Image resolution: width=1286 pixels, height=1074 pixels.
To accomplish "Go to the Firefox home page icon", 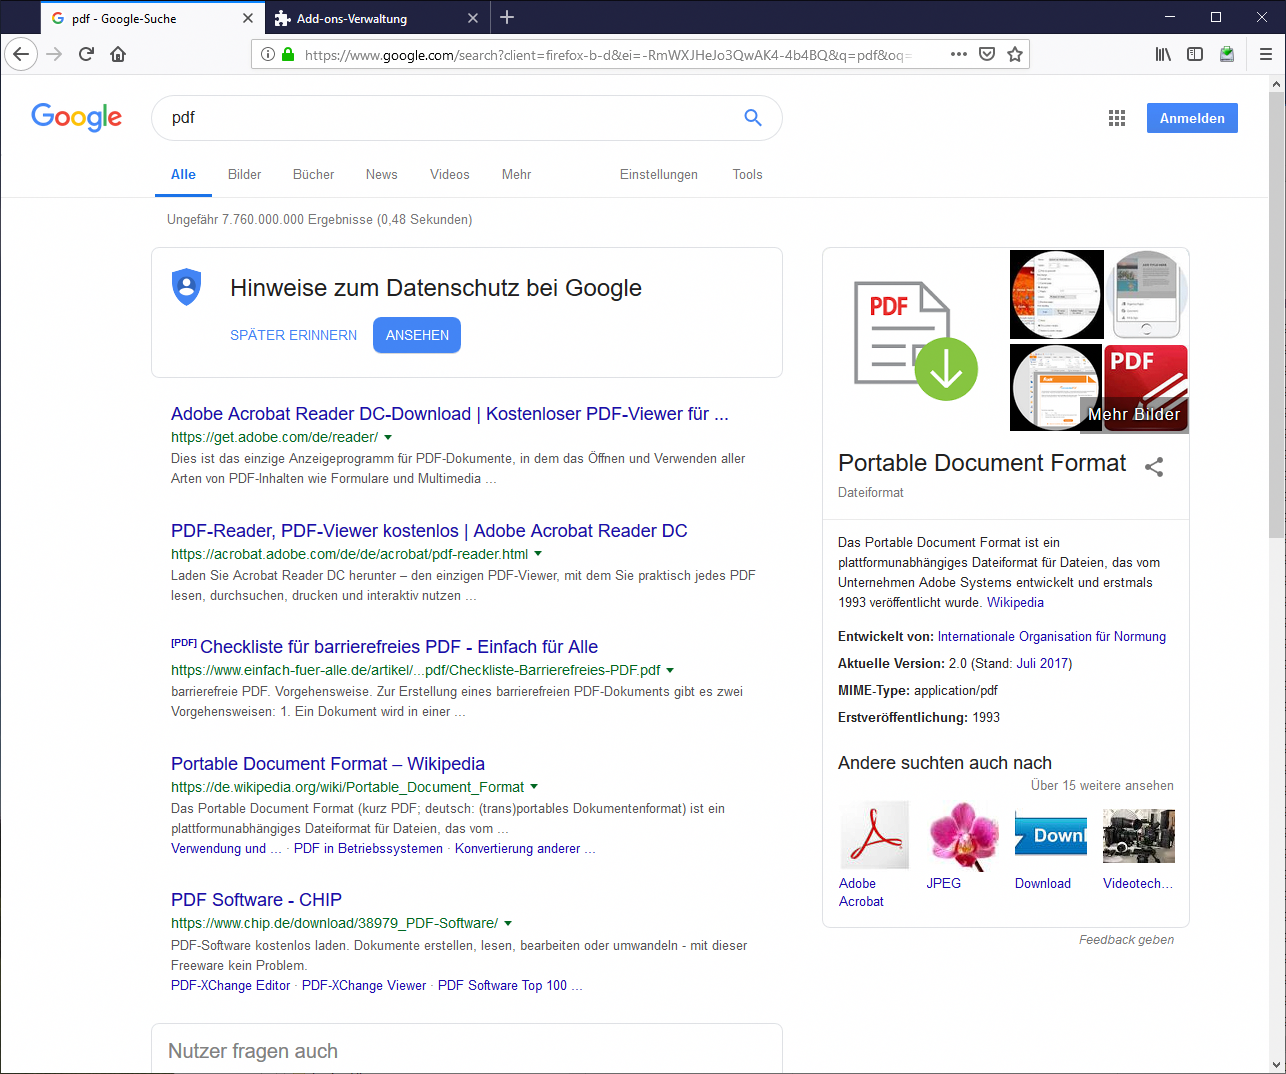I will pos(118,54).
